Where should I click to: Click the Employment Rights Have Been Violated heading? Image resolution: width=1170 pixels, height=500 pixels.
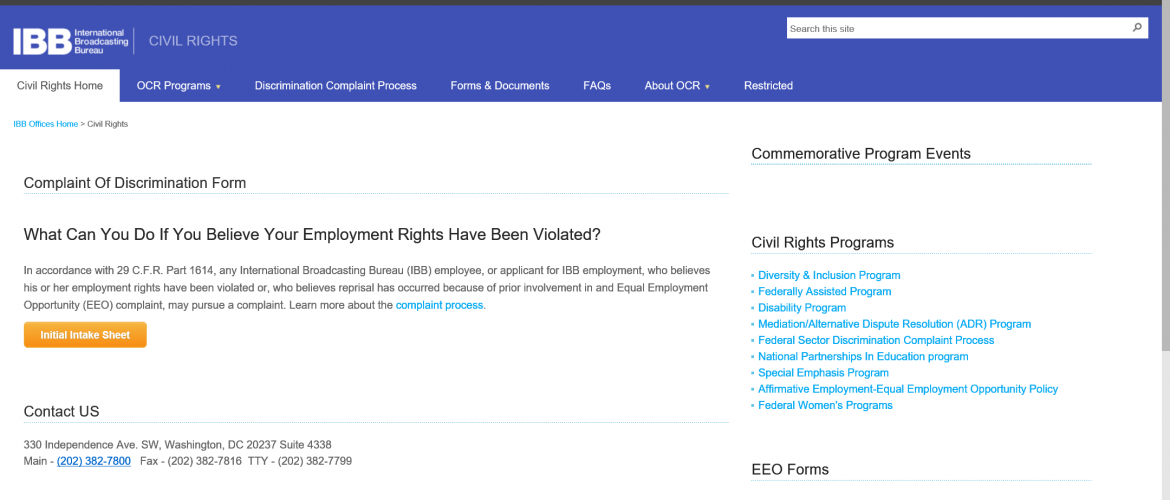pyautogui.click(x=312, y=234)
